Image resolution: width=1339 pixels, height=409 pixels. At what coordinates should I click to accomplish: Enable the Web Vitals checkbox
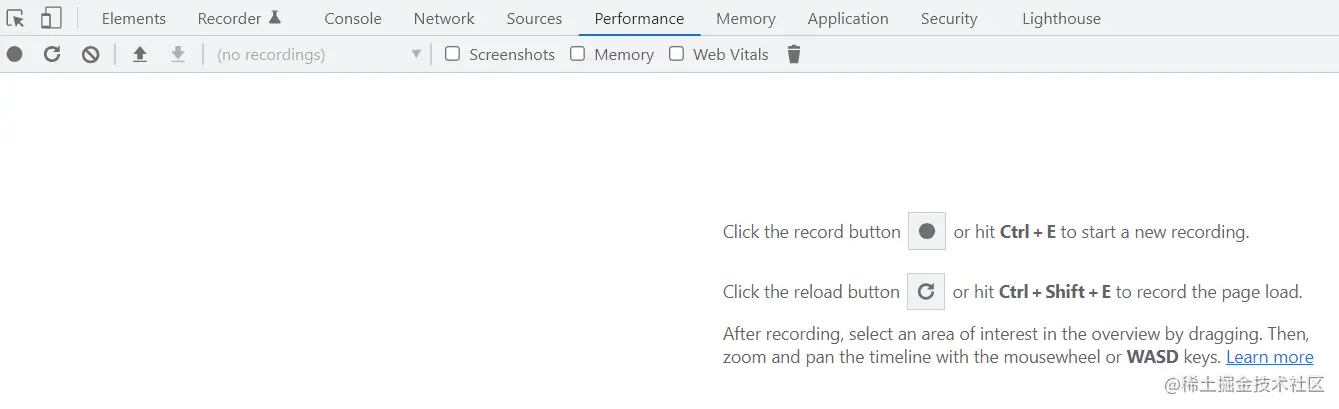point(676,54)
